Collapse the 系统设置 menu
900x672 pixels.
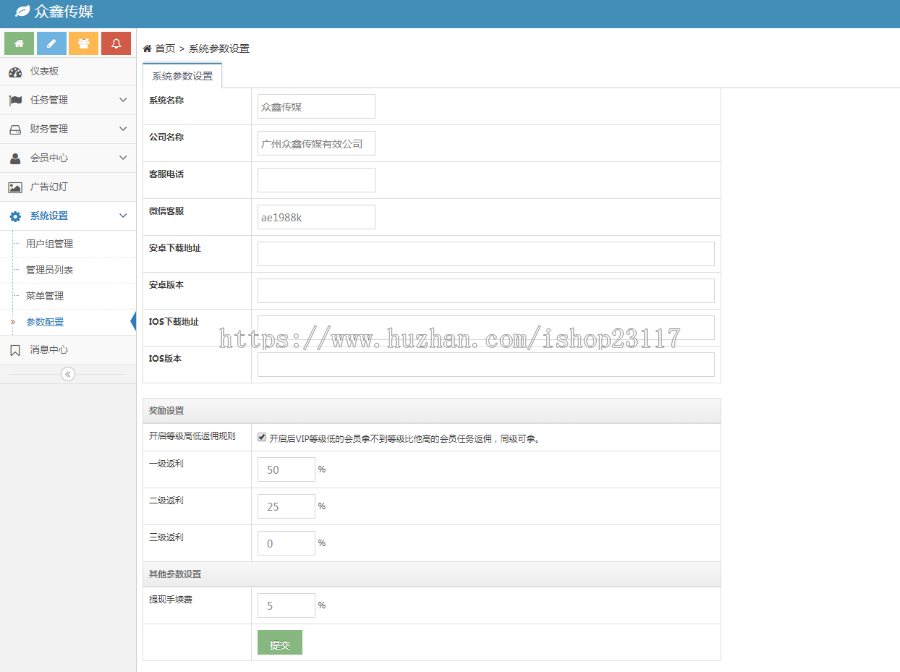pos(67,215)
